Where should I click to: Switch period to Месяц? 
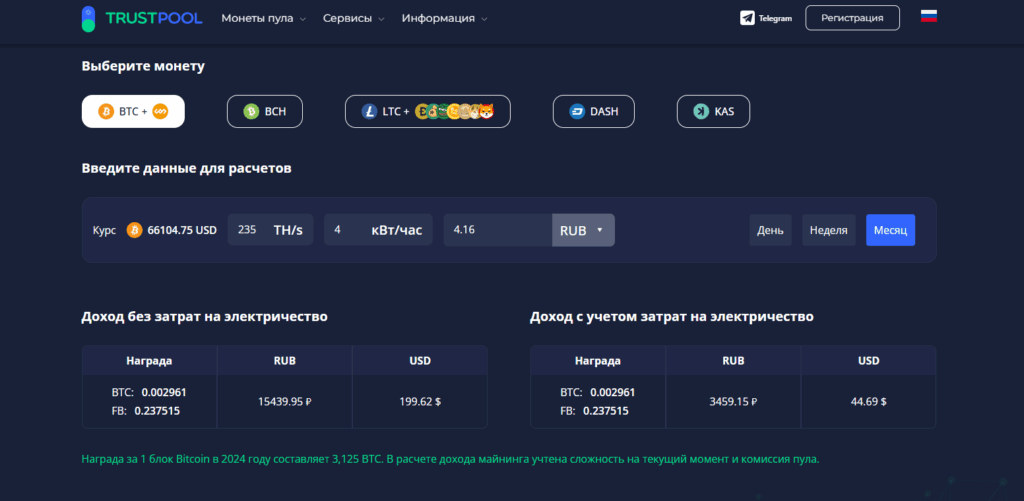pyautogui.click(x=891, y=230)
